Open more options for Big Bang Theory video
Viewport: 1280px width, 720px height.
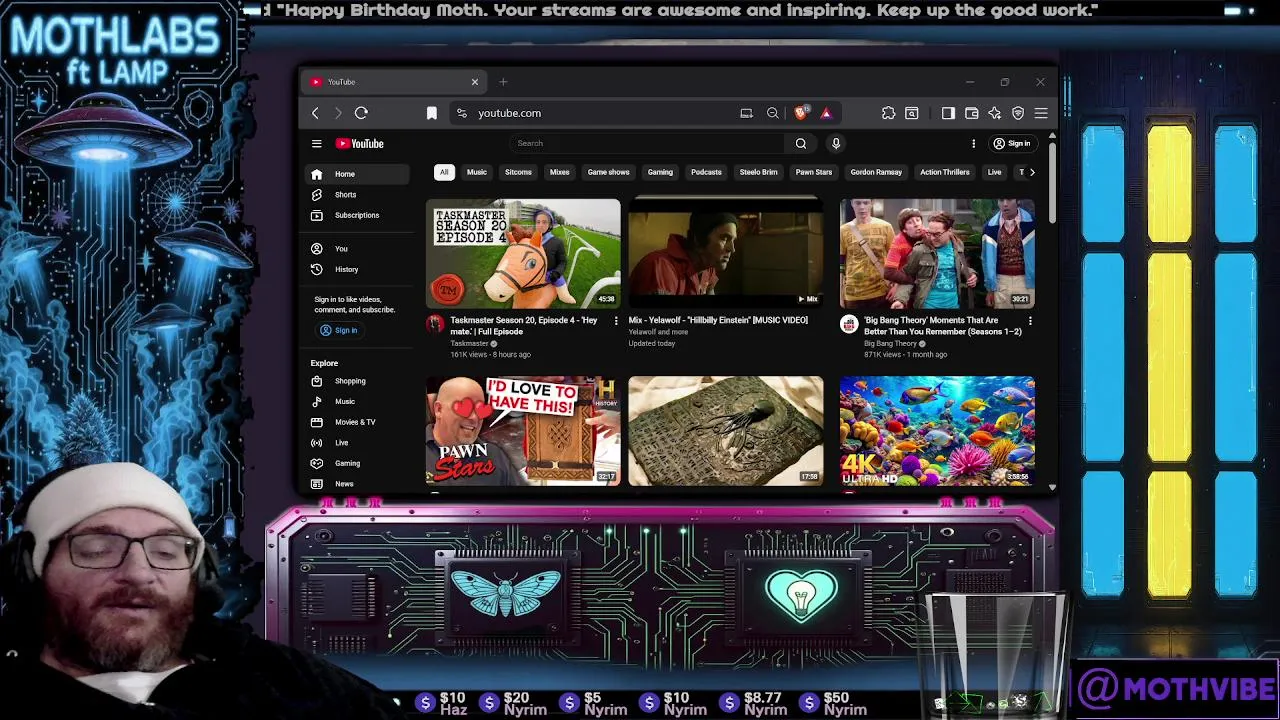point(1030,321)
